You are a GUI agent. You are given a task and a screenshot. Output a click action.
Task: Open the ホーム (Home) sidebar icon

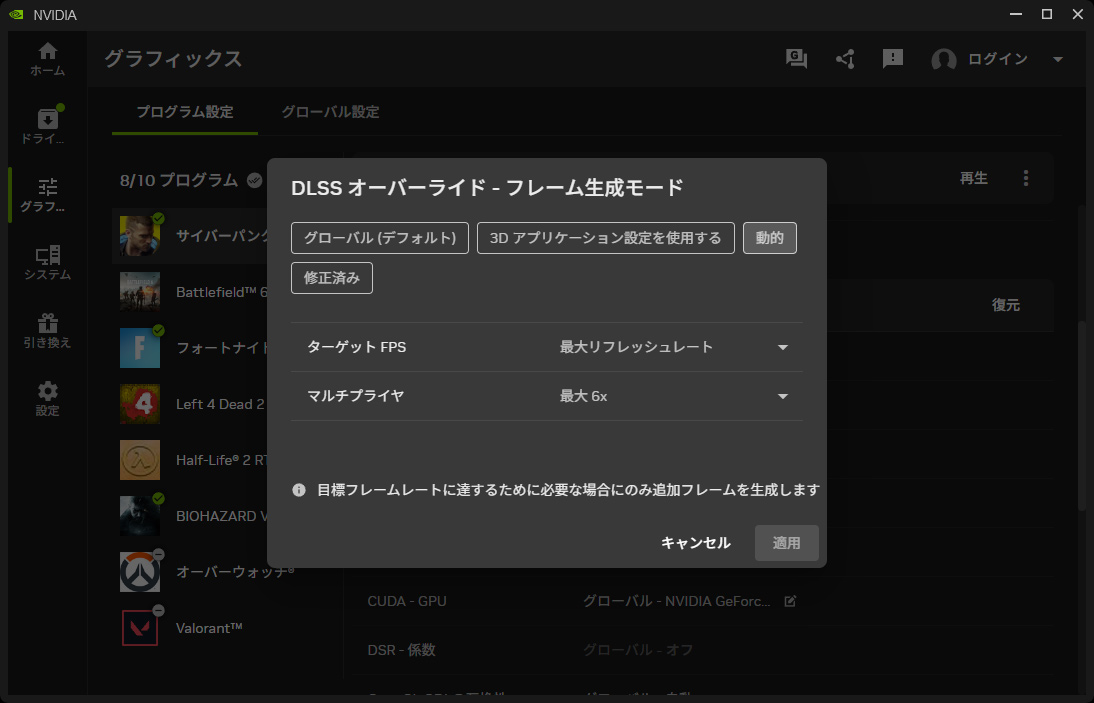pyautogui.click(x=47, y=59)
